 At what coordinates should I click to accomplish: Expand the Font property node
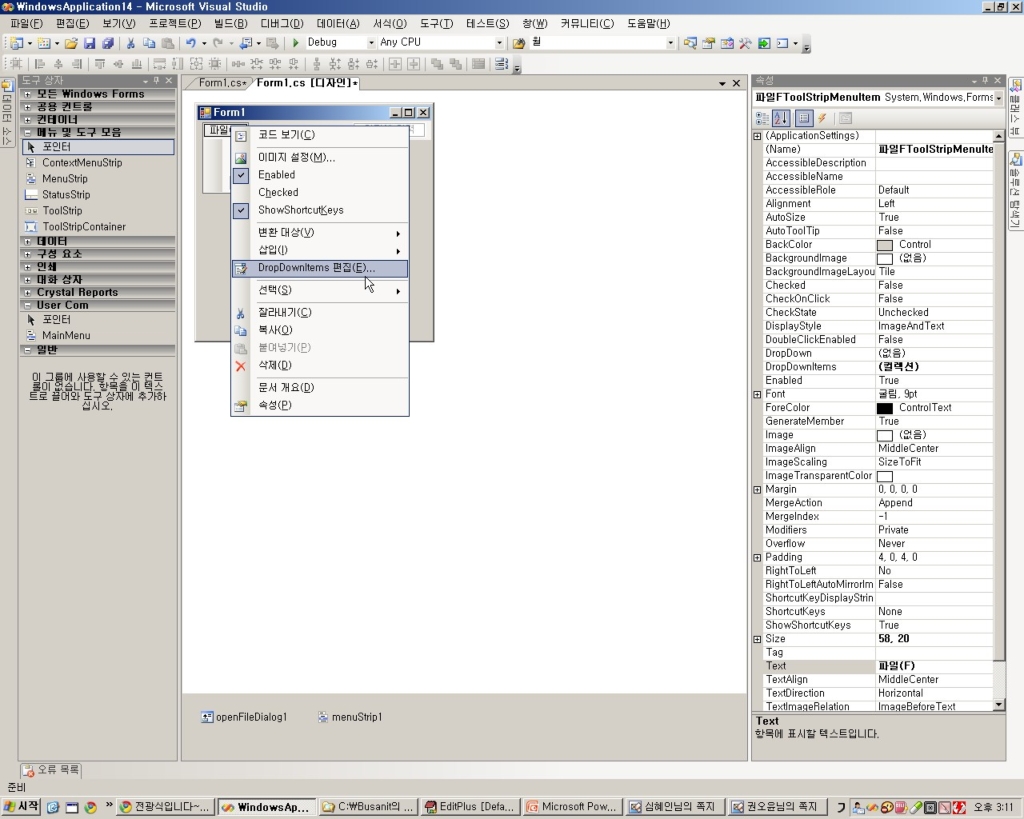(x=758, y=394)
